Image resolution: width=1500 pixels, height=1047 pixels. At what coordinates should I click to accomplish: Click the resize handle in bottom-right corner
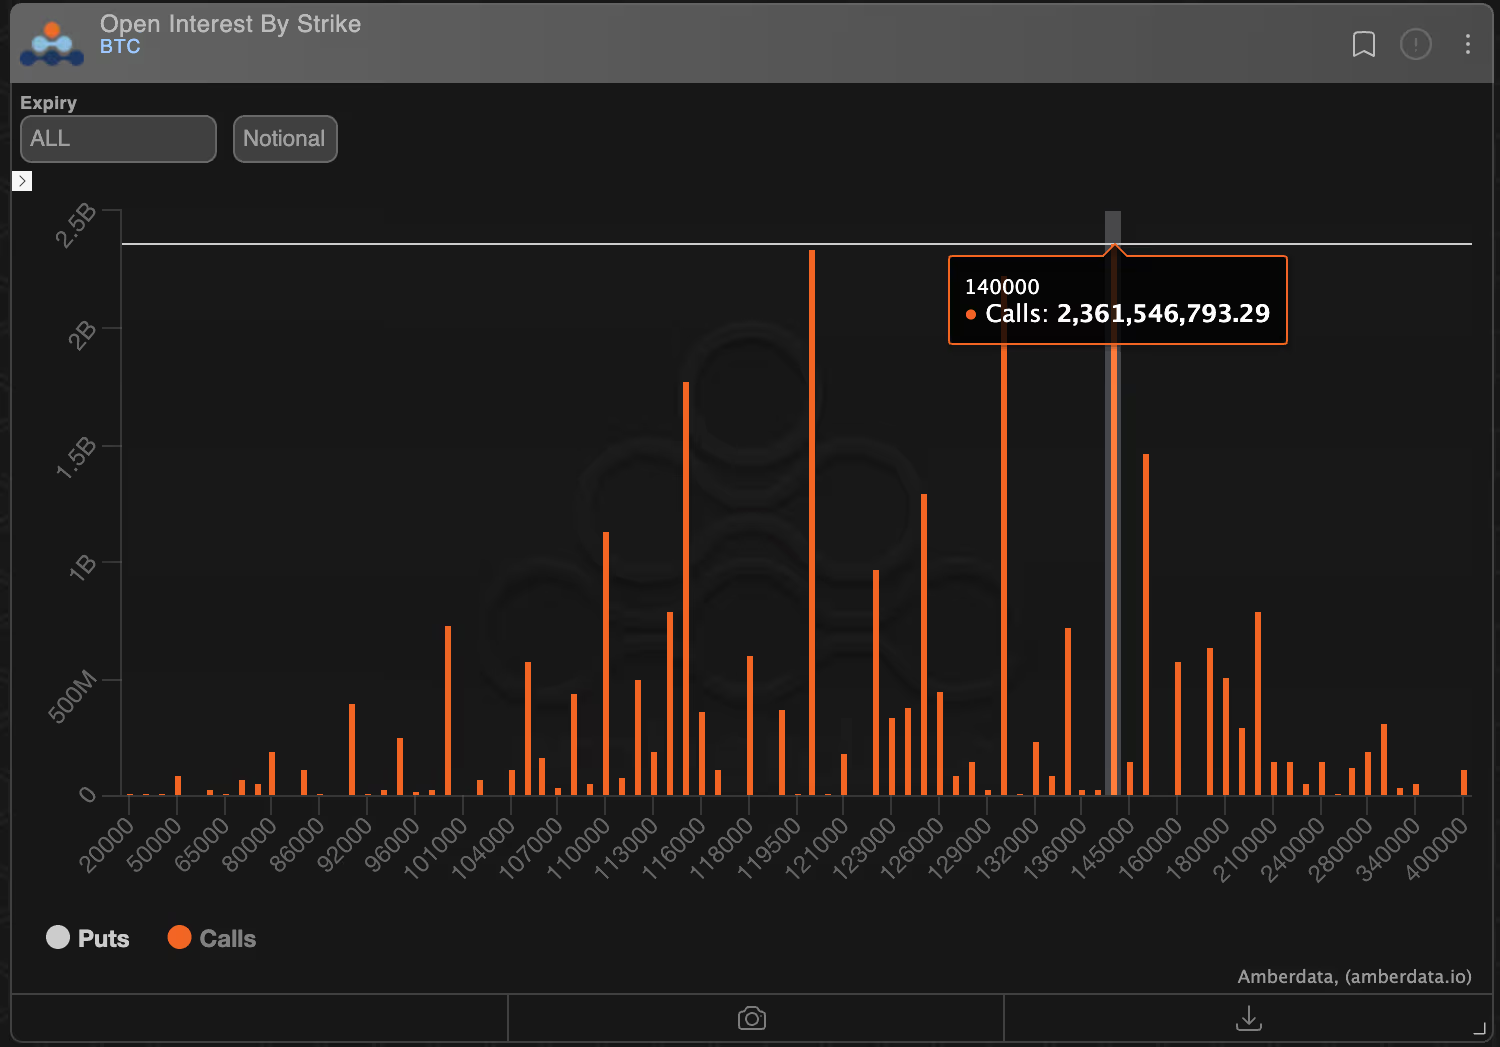coord(1479,1028)
